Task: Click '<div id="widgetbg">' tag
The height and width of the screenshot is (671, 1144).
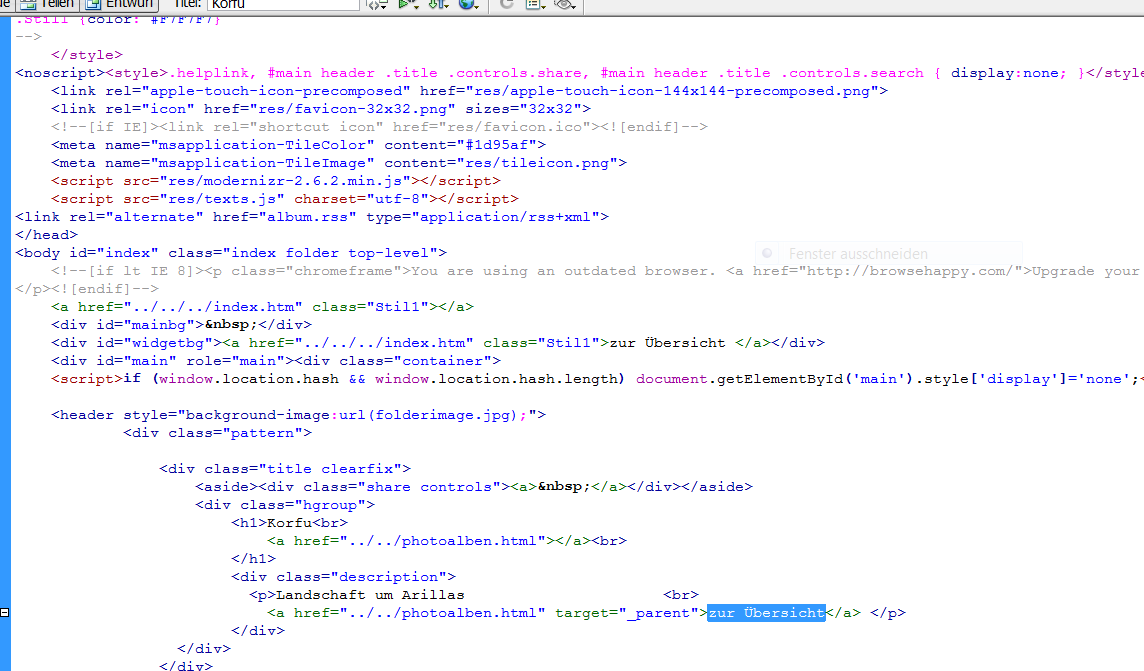Action: tap(137, 343)
